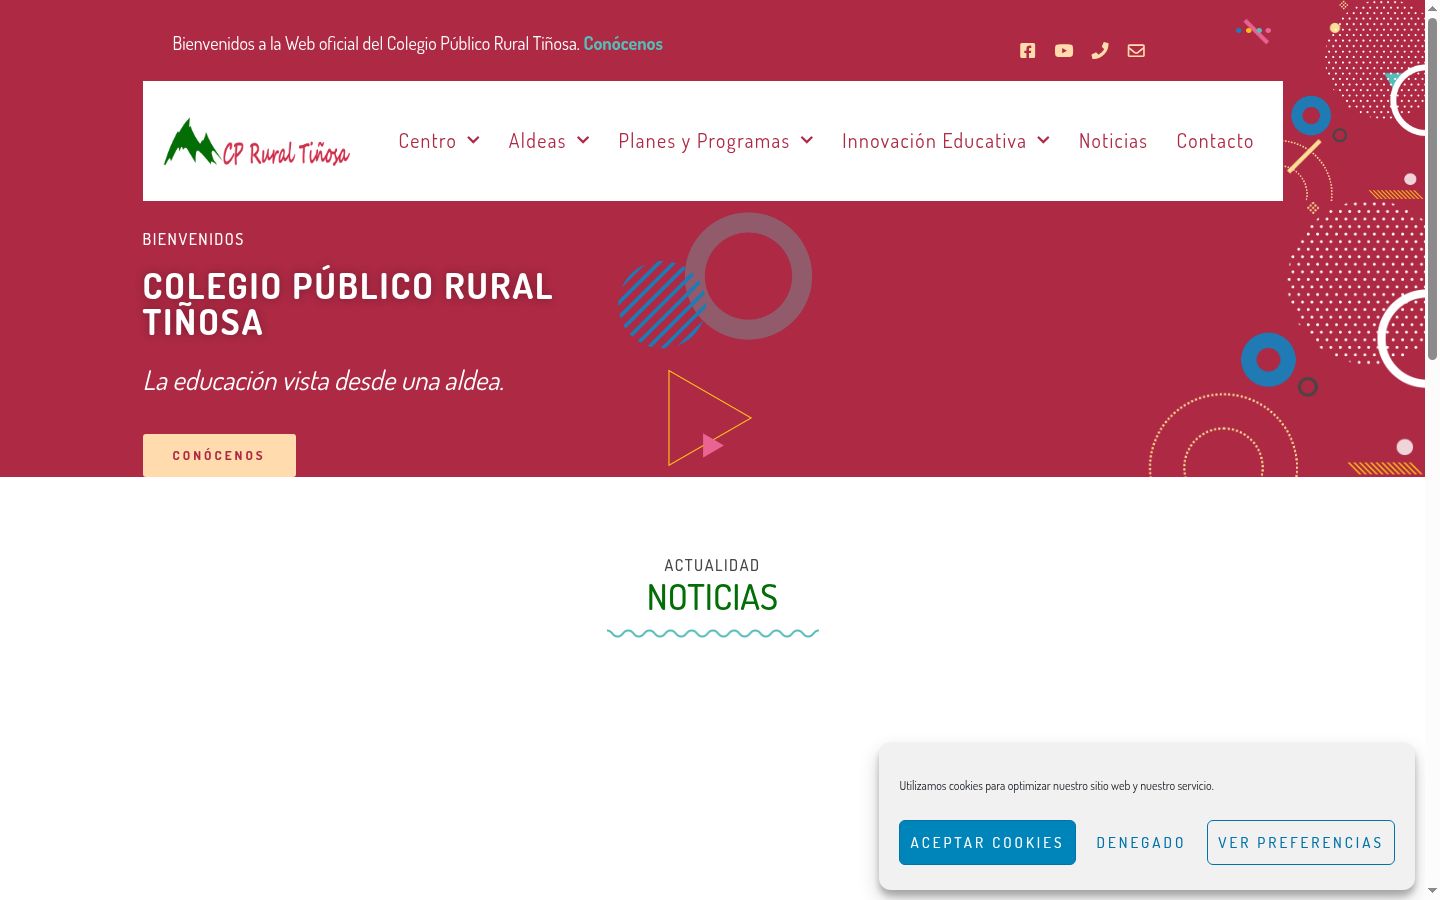The width and height of the screenshot is (1440, 900).
Task: Click the CP Rural Tiñosa logo
Action: click(257, 142)
